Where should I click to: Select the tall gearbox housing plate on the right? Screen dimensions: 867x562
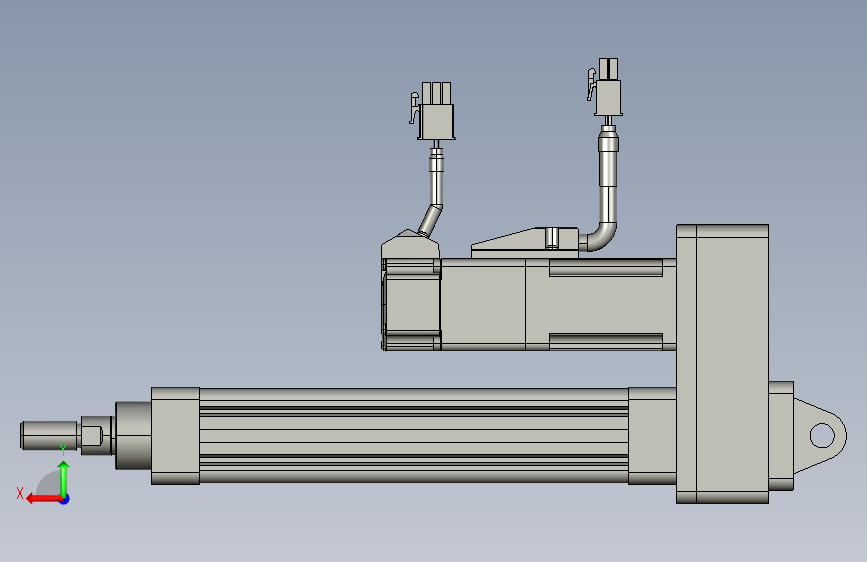click(722, 363)
